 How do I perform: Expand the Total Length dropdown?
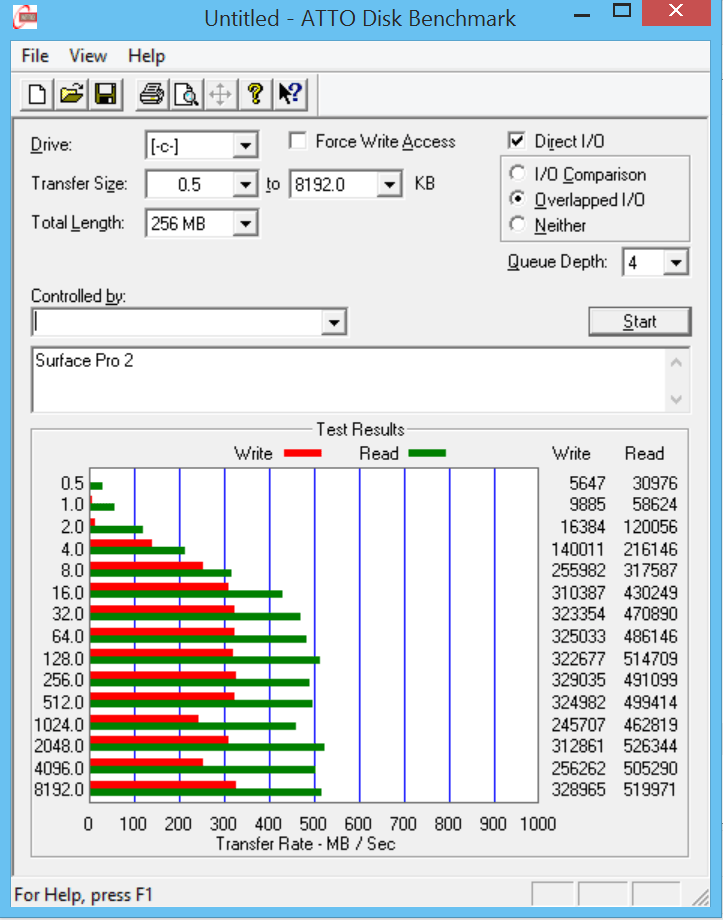(x=245, y=224)
